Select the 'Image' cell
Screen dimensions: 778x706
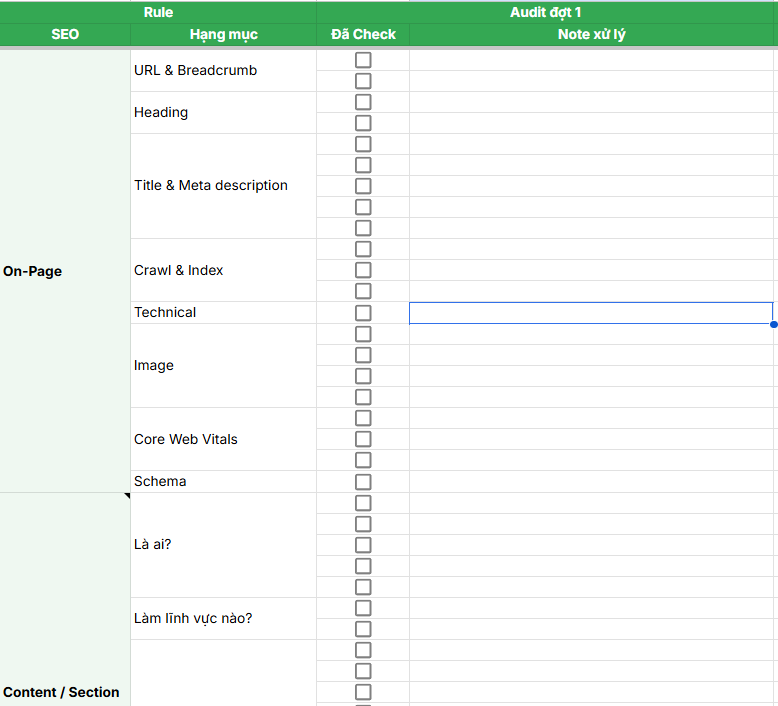223,366
